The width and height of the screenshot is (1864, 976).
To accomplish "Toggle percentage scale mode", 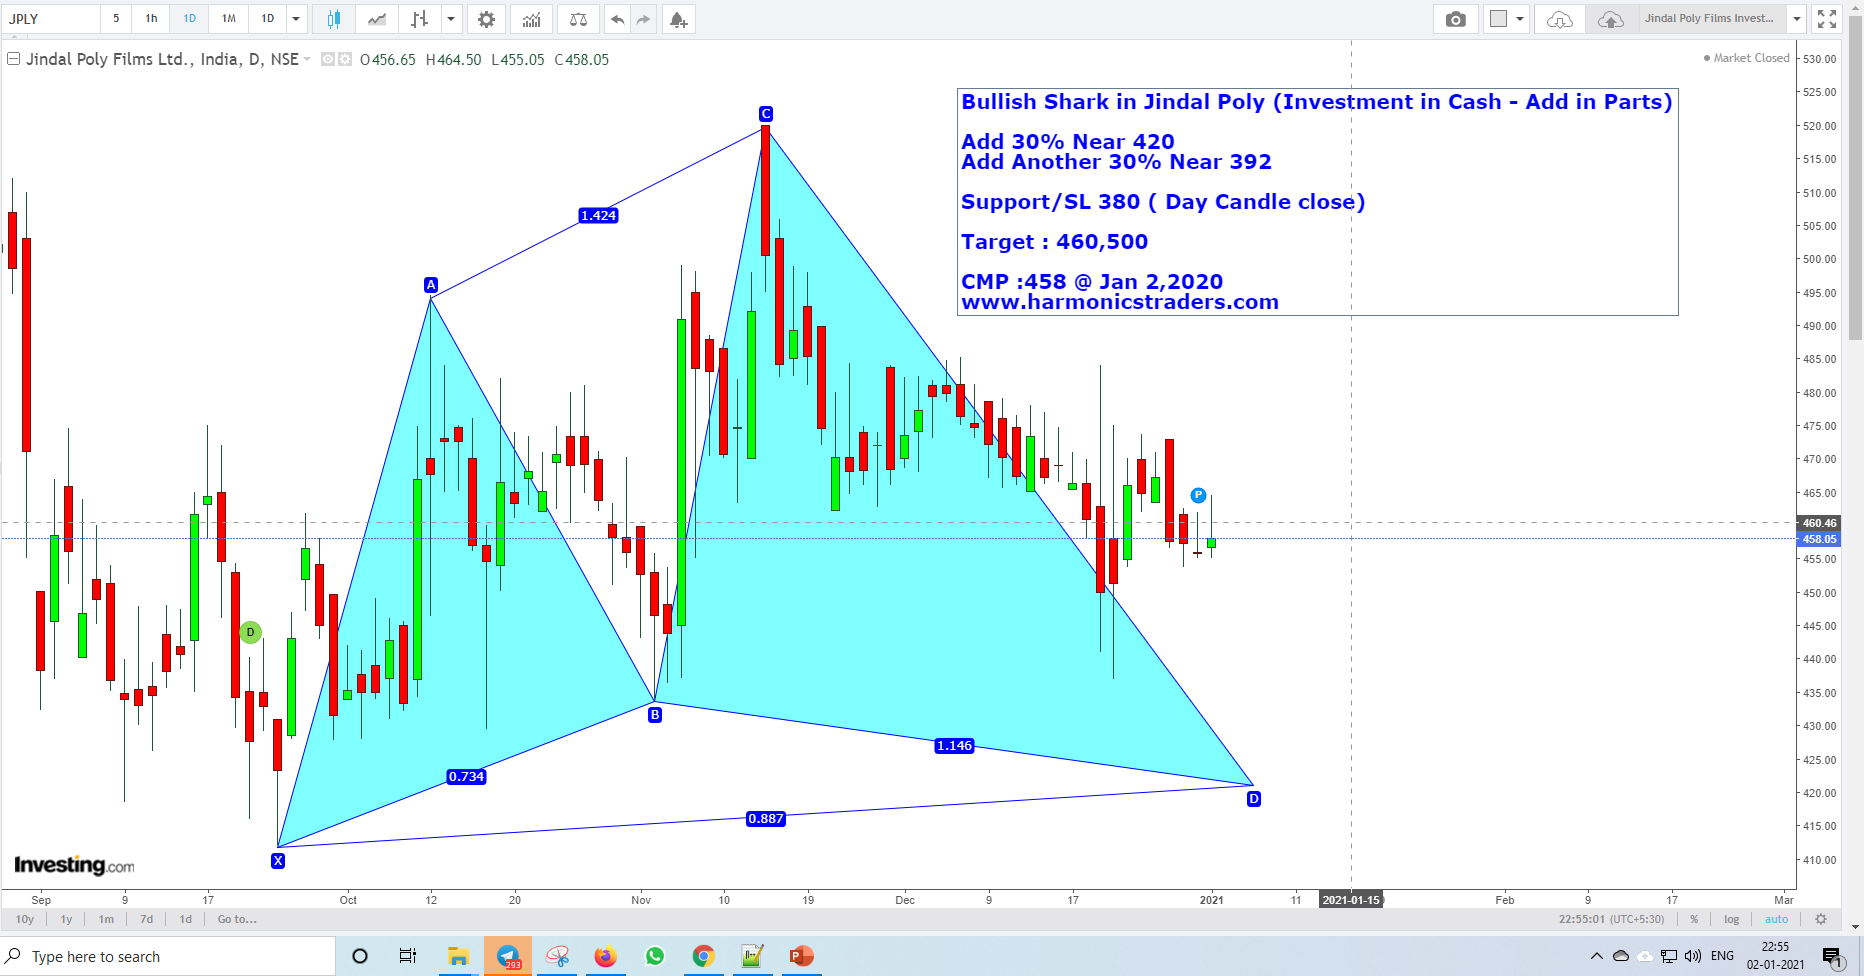I will (x=1694, y=919).
